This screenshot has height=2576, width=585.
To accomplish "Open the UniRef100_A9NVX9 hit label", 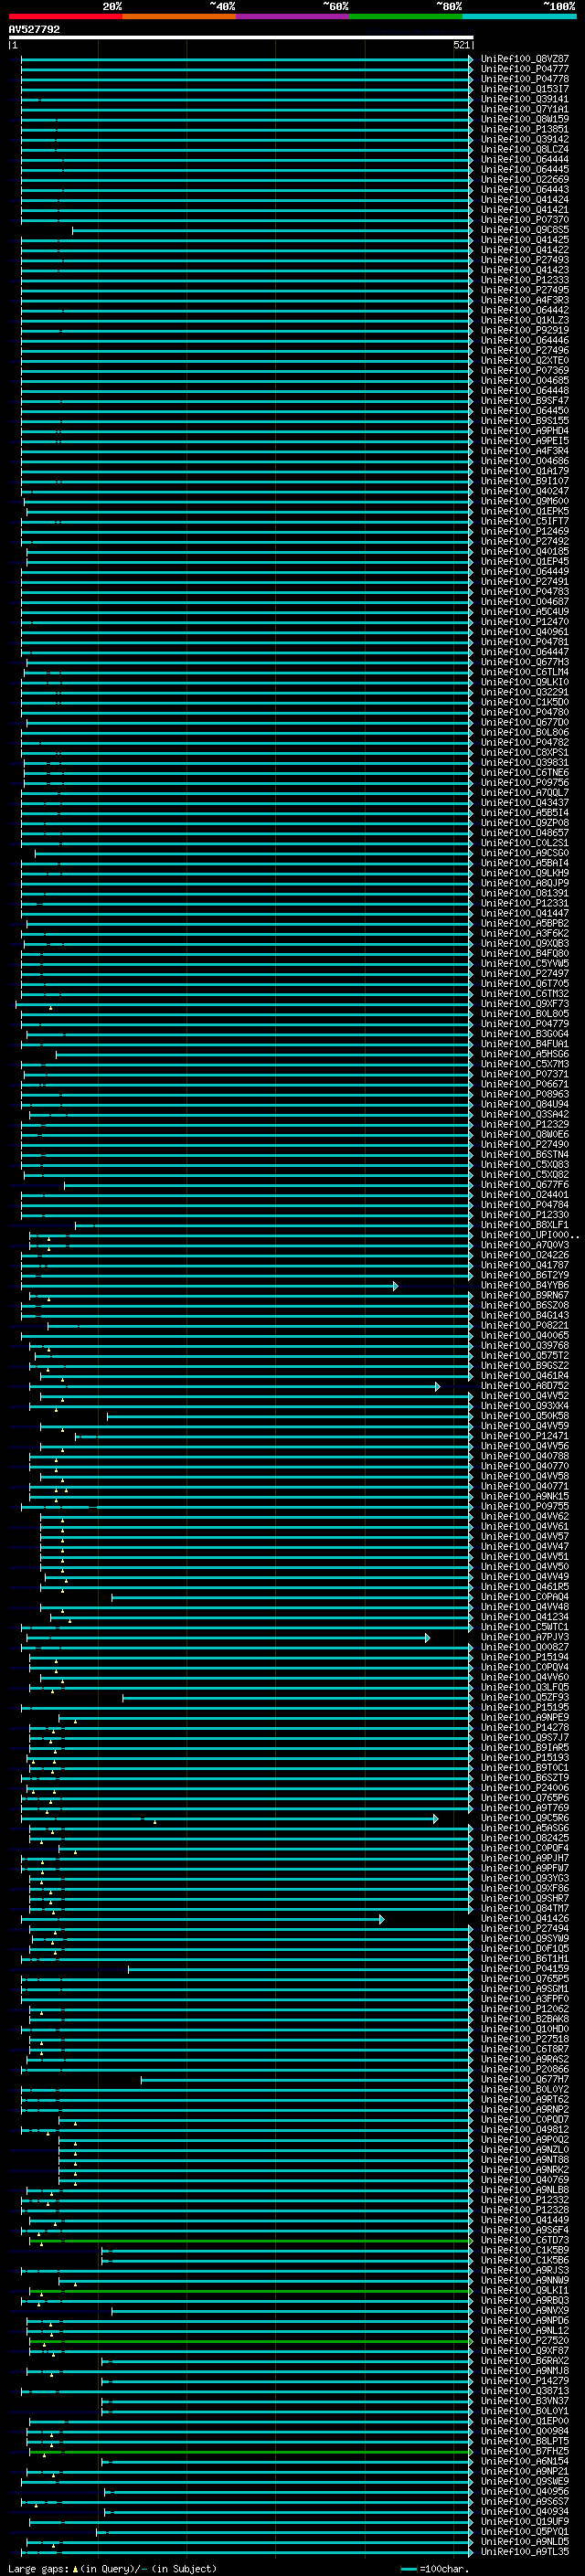I will click(x=525, y=2310).
